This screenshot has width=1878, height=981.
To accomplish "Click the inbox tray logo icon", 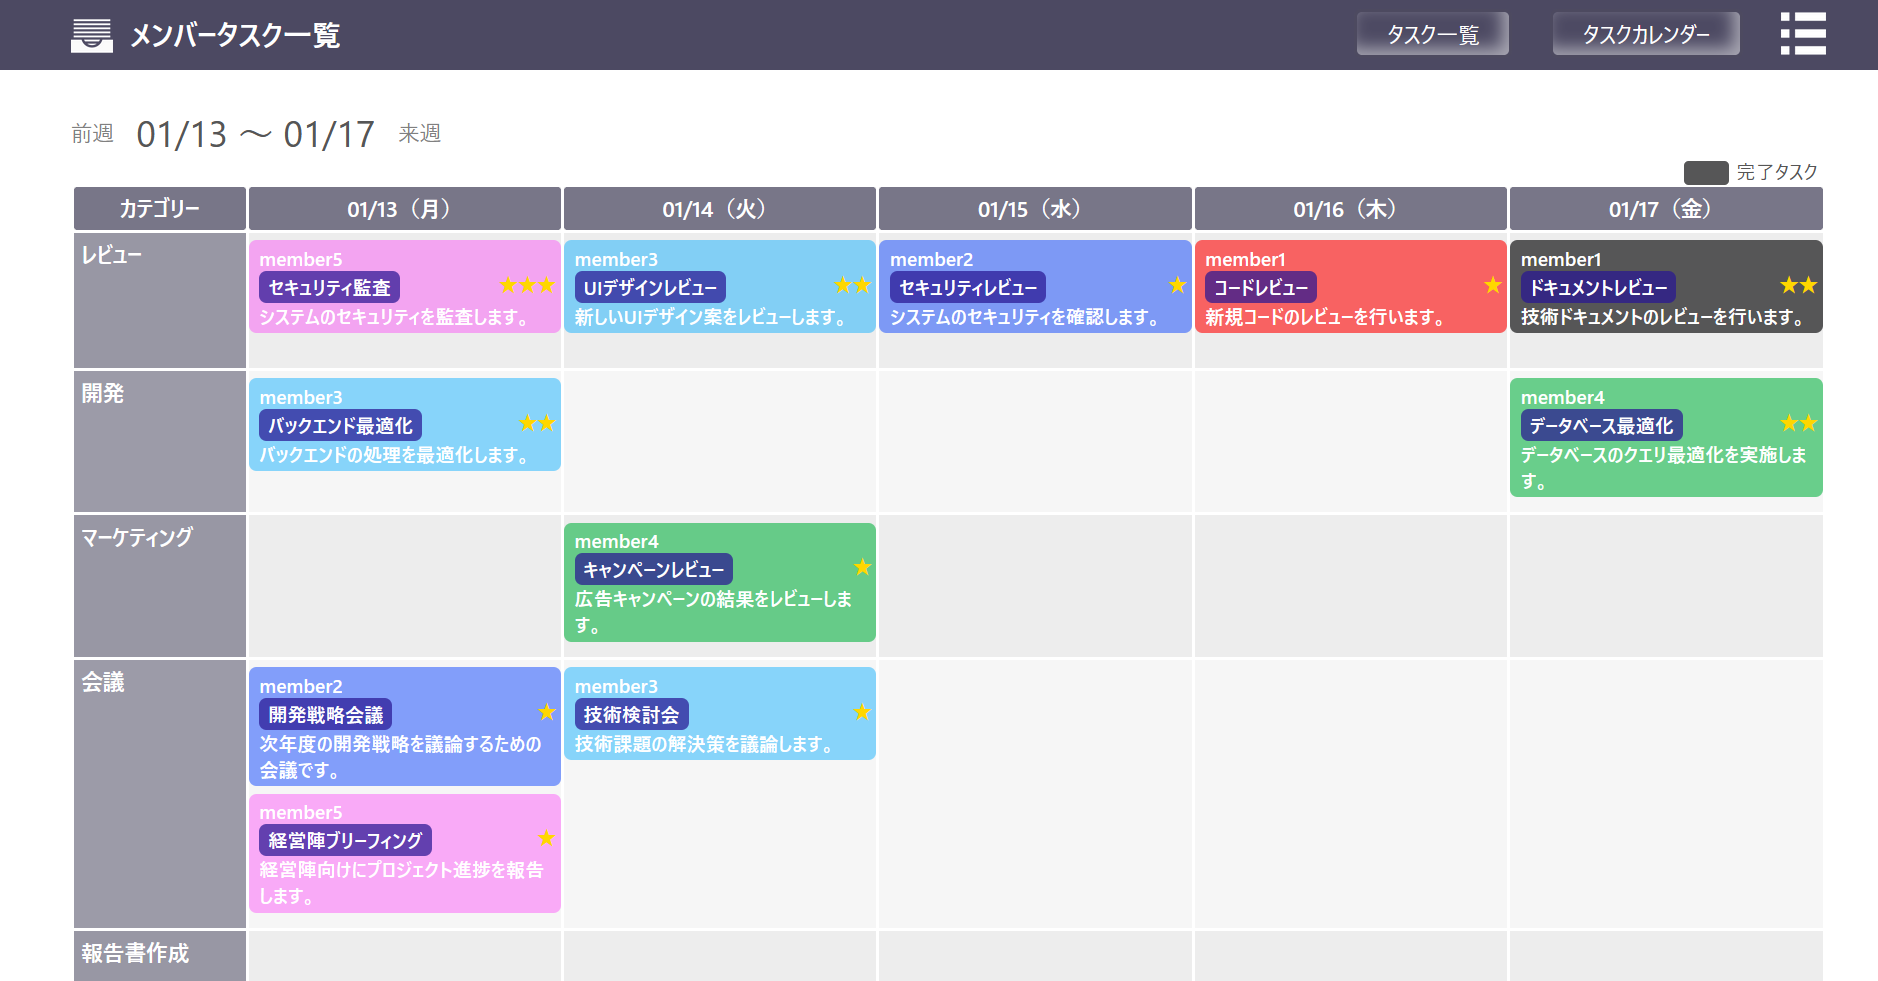I will coord(92,35).
